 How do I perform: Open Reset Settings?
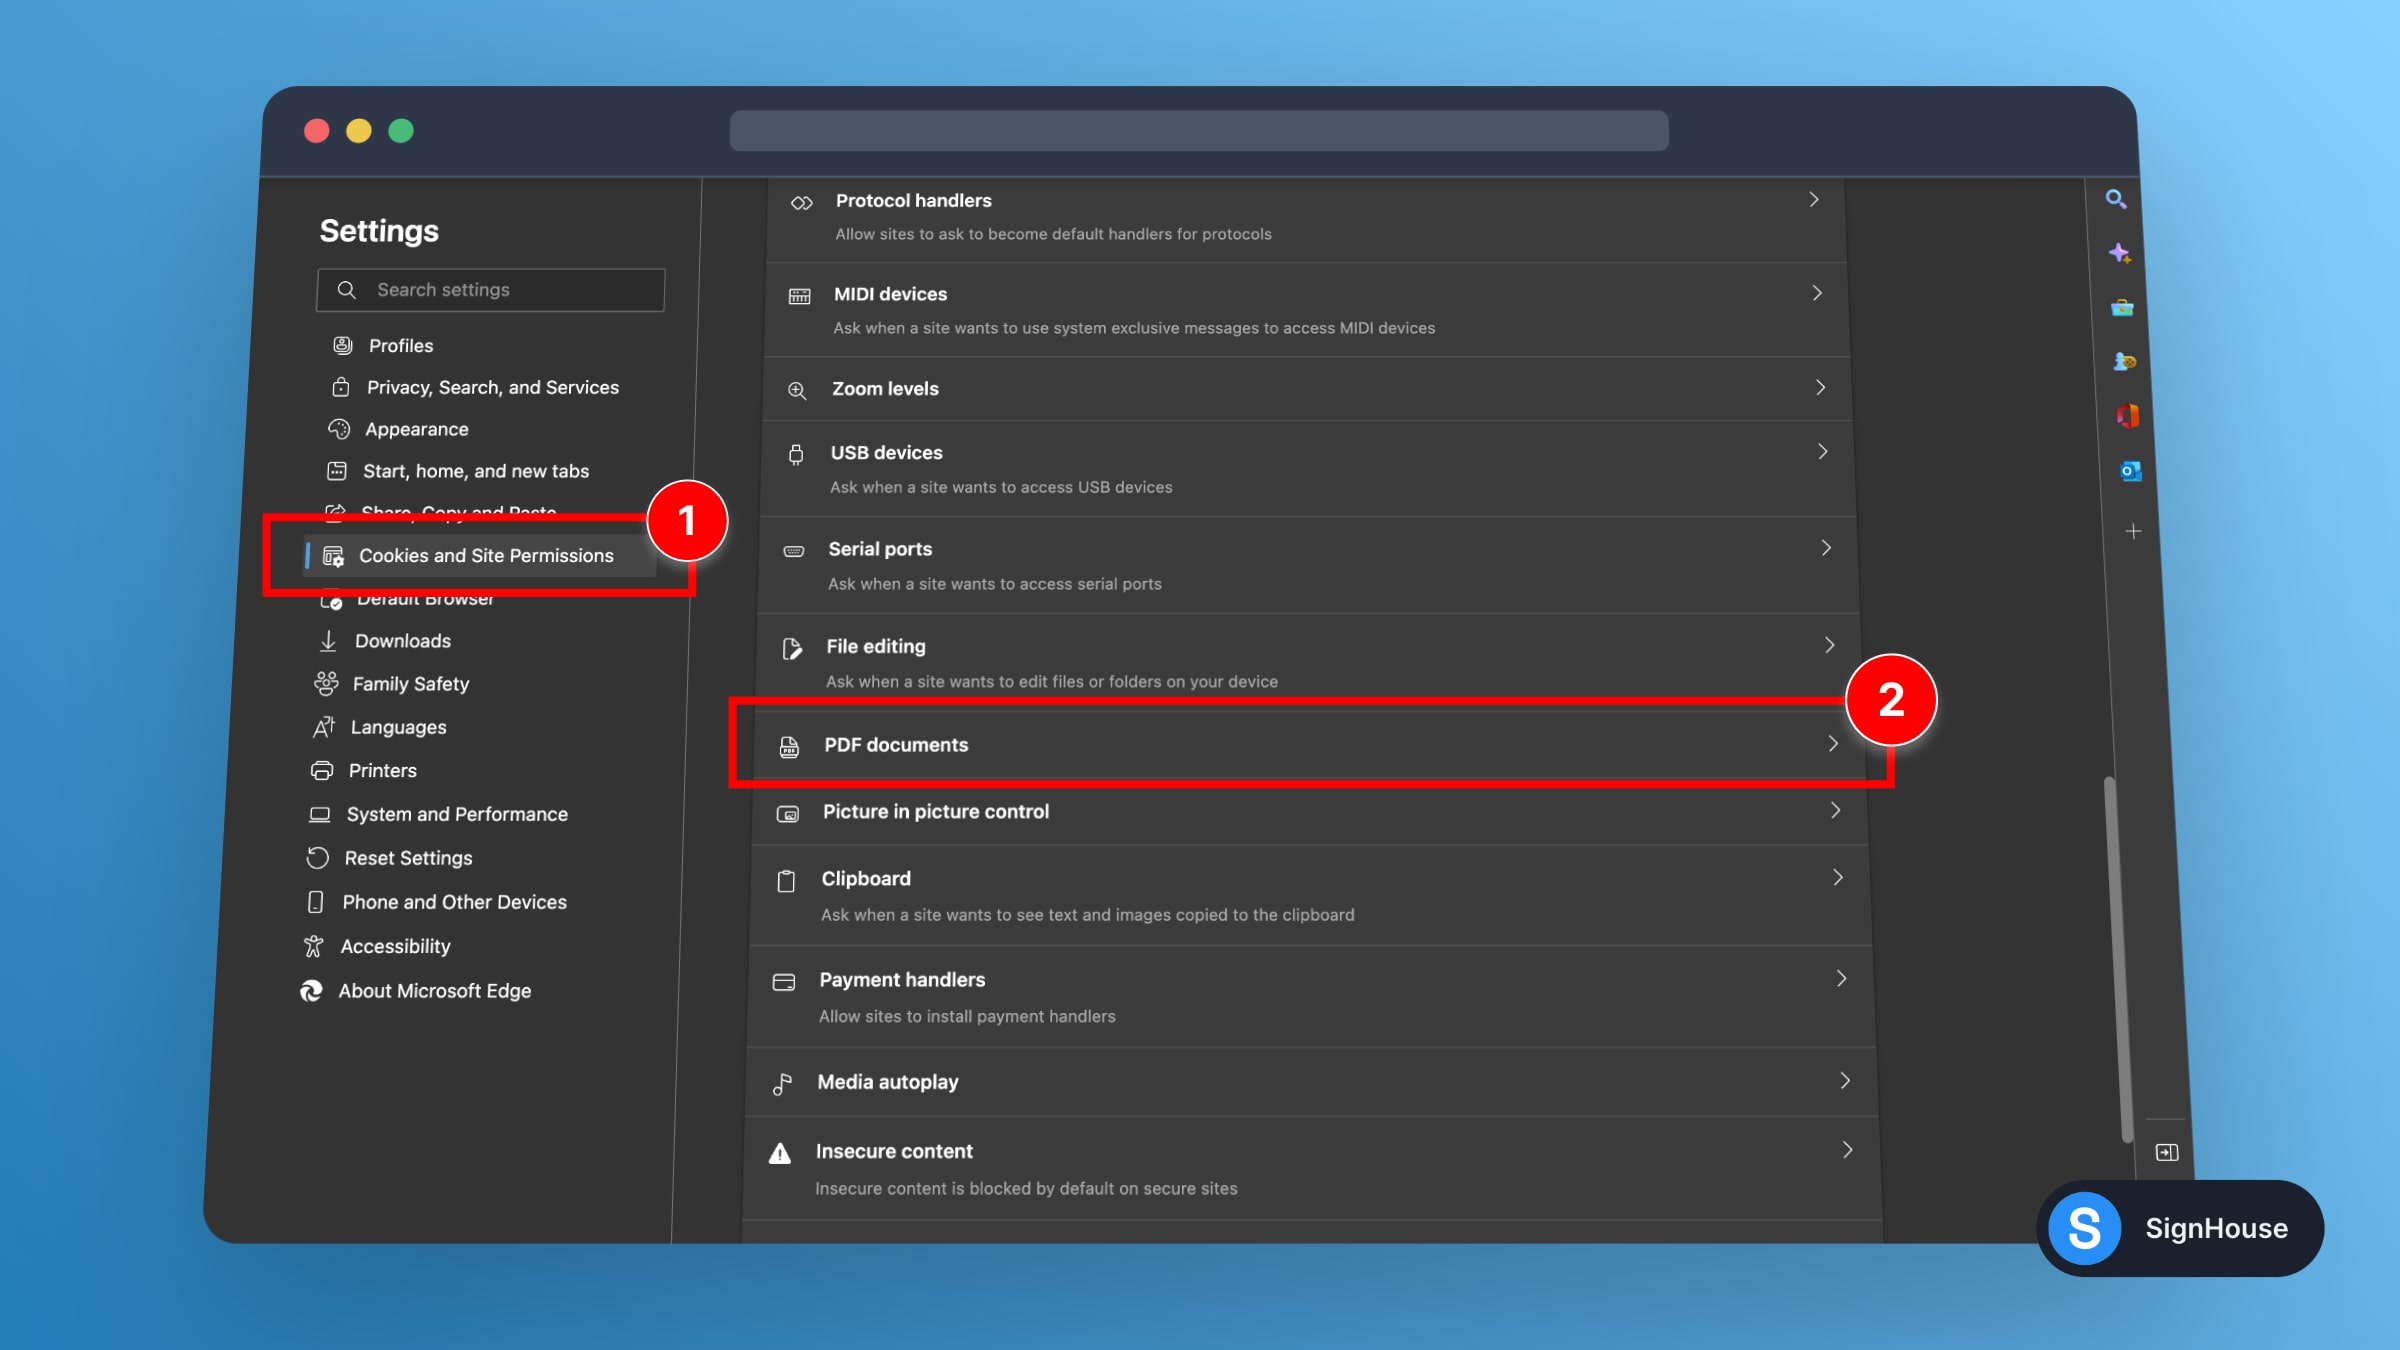[407, 857]
